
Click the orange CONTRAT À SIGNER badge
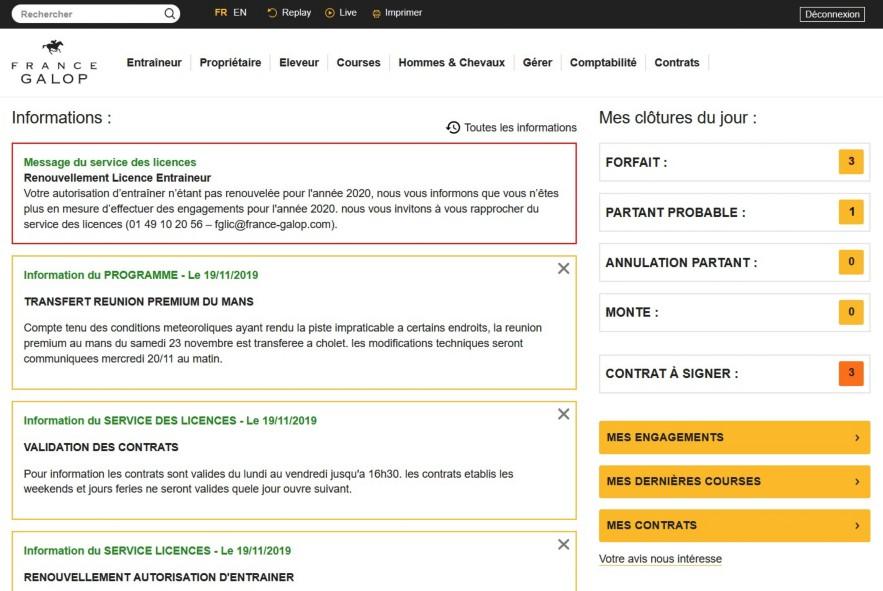click(x=852, y=373)
